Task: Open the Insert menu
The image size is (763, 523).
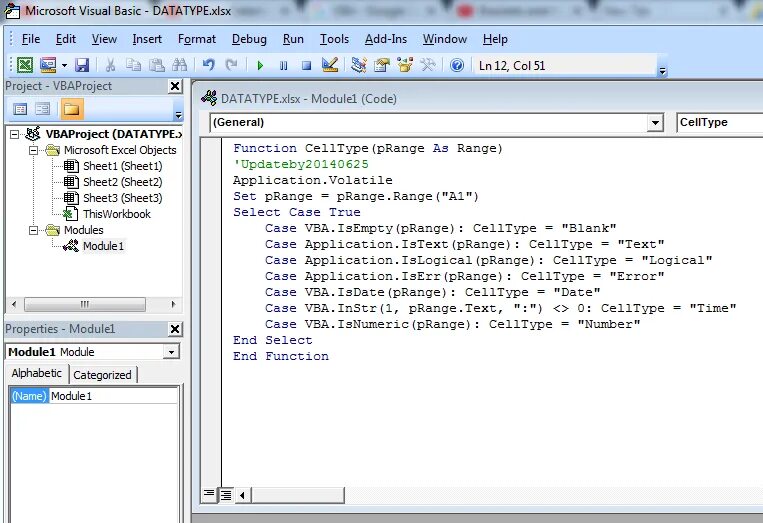Action: (147, 39)
